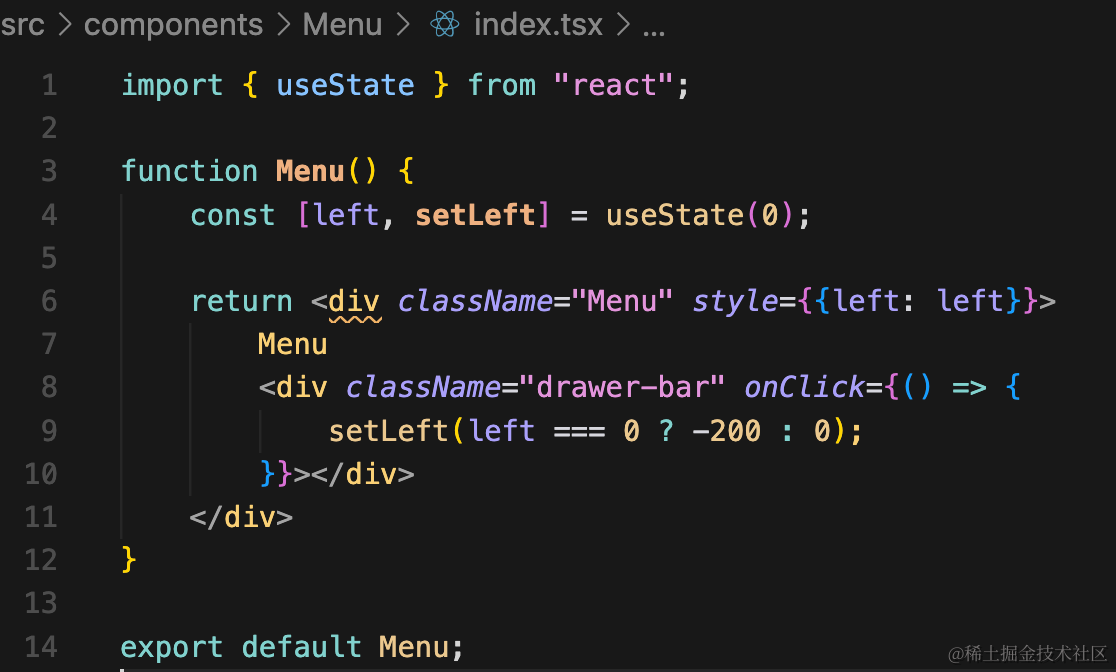Click the React icon beside index.tsx
The height and width of the screenshot is (672, 1116).
[445, 24]
